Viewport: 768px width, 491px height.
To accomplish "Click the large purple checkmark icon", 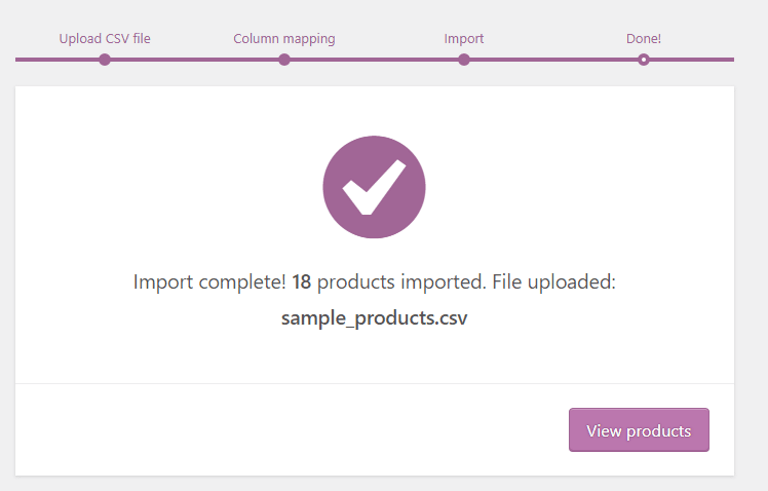I will (374, 187).
